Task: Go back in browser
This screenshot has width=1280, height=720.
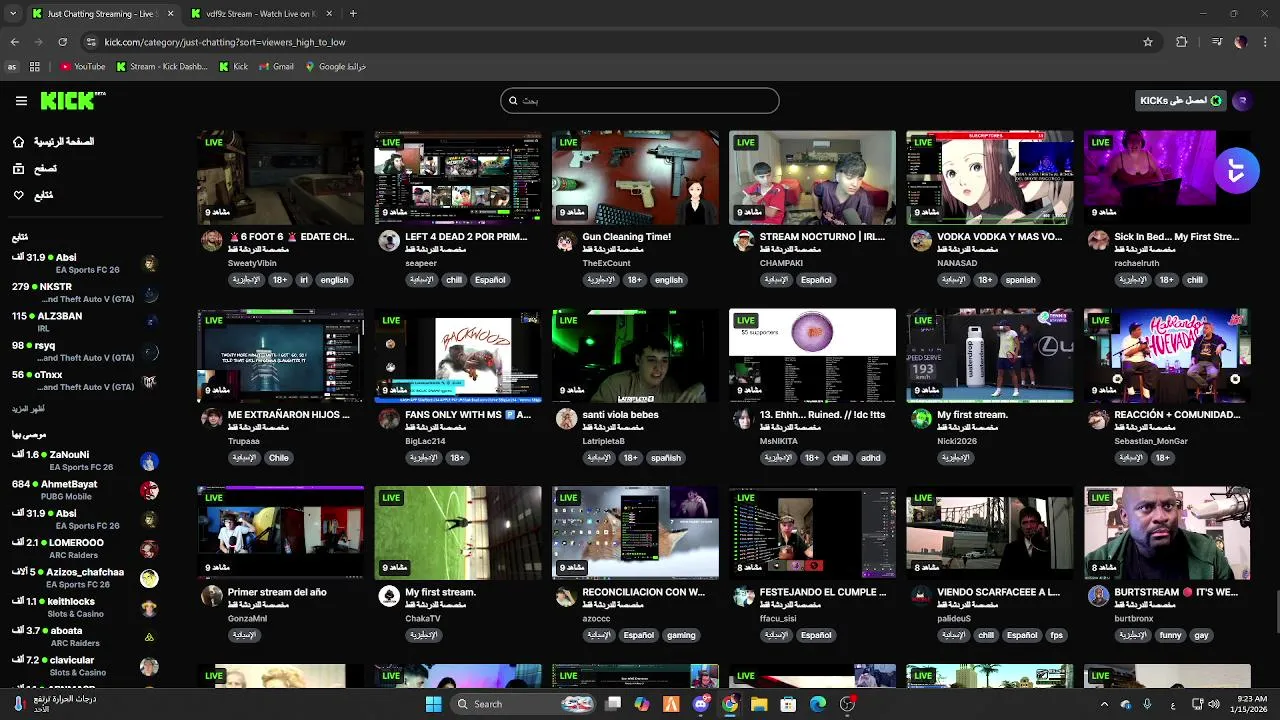Action: pyautogui.click(x=14, y=42)
